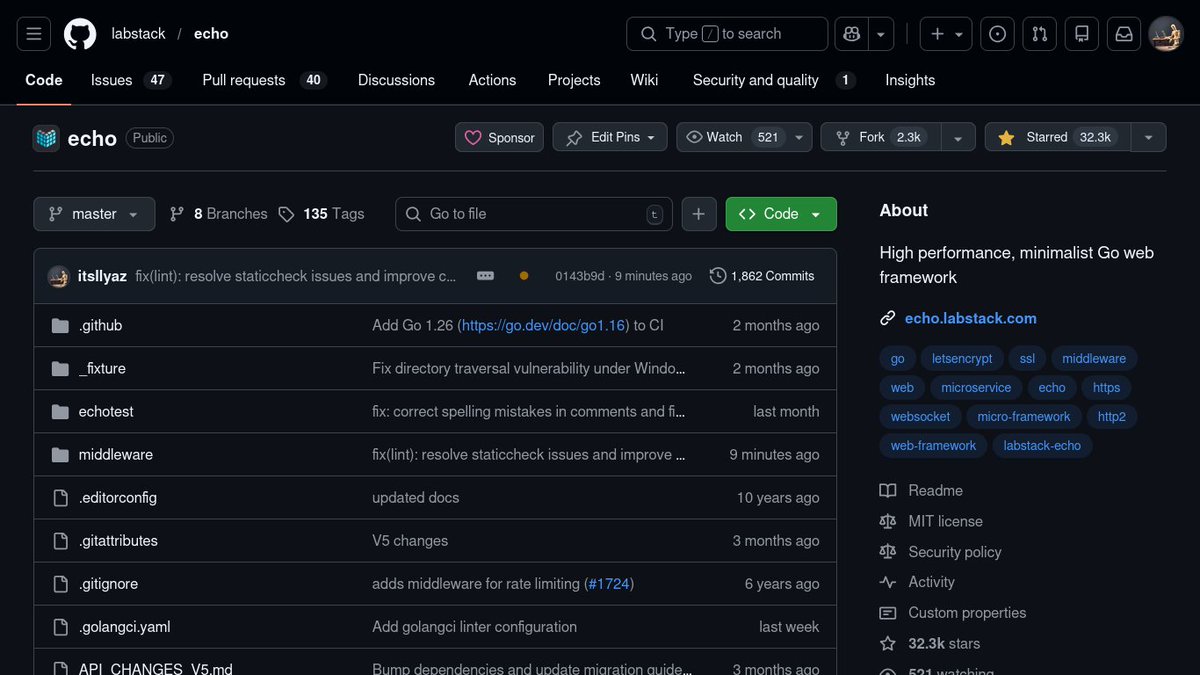
Task: Toggle the Starred button for echo
Action: click(x=1058, y=137)
